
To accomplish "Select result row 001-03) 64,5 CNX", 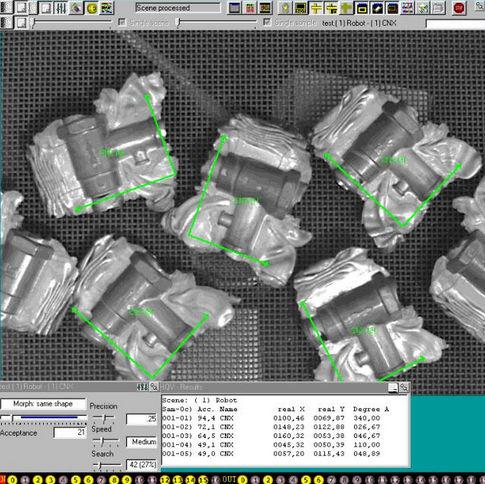I will pos(271,436).
